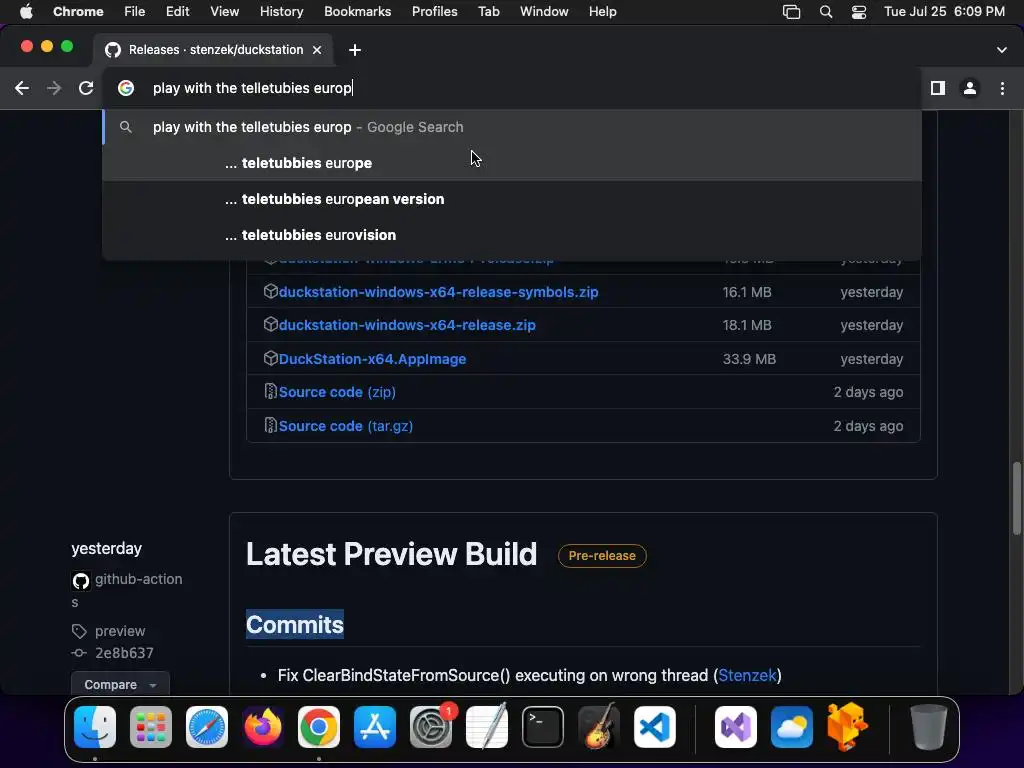Open Visual Studio from the Dock

(x=736, y=727)
